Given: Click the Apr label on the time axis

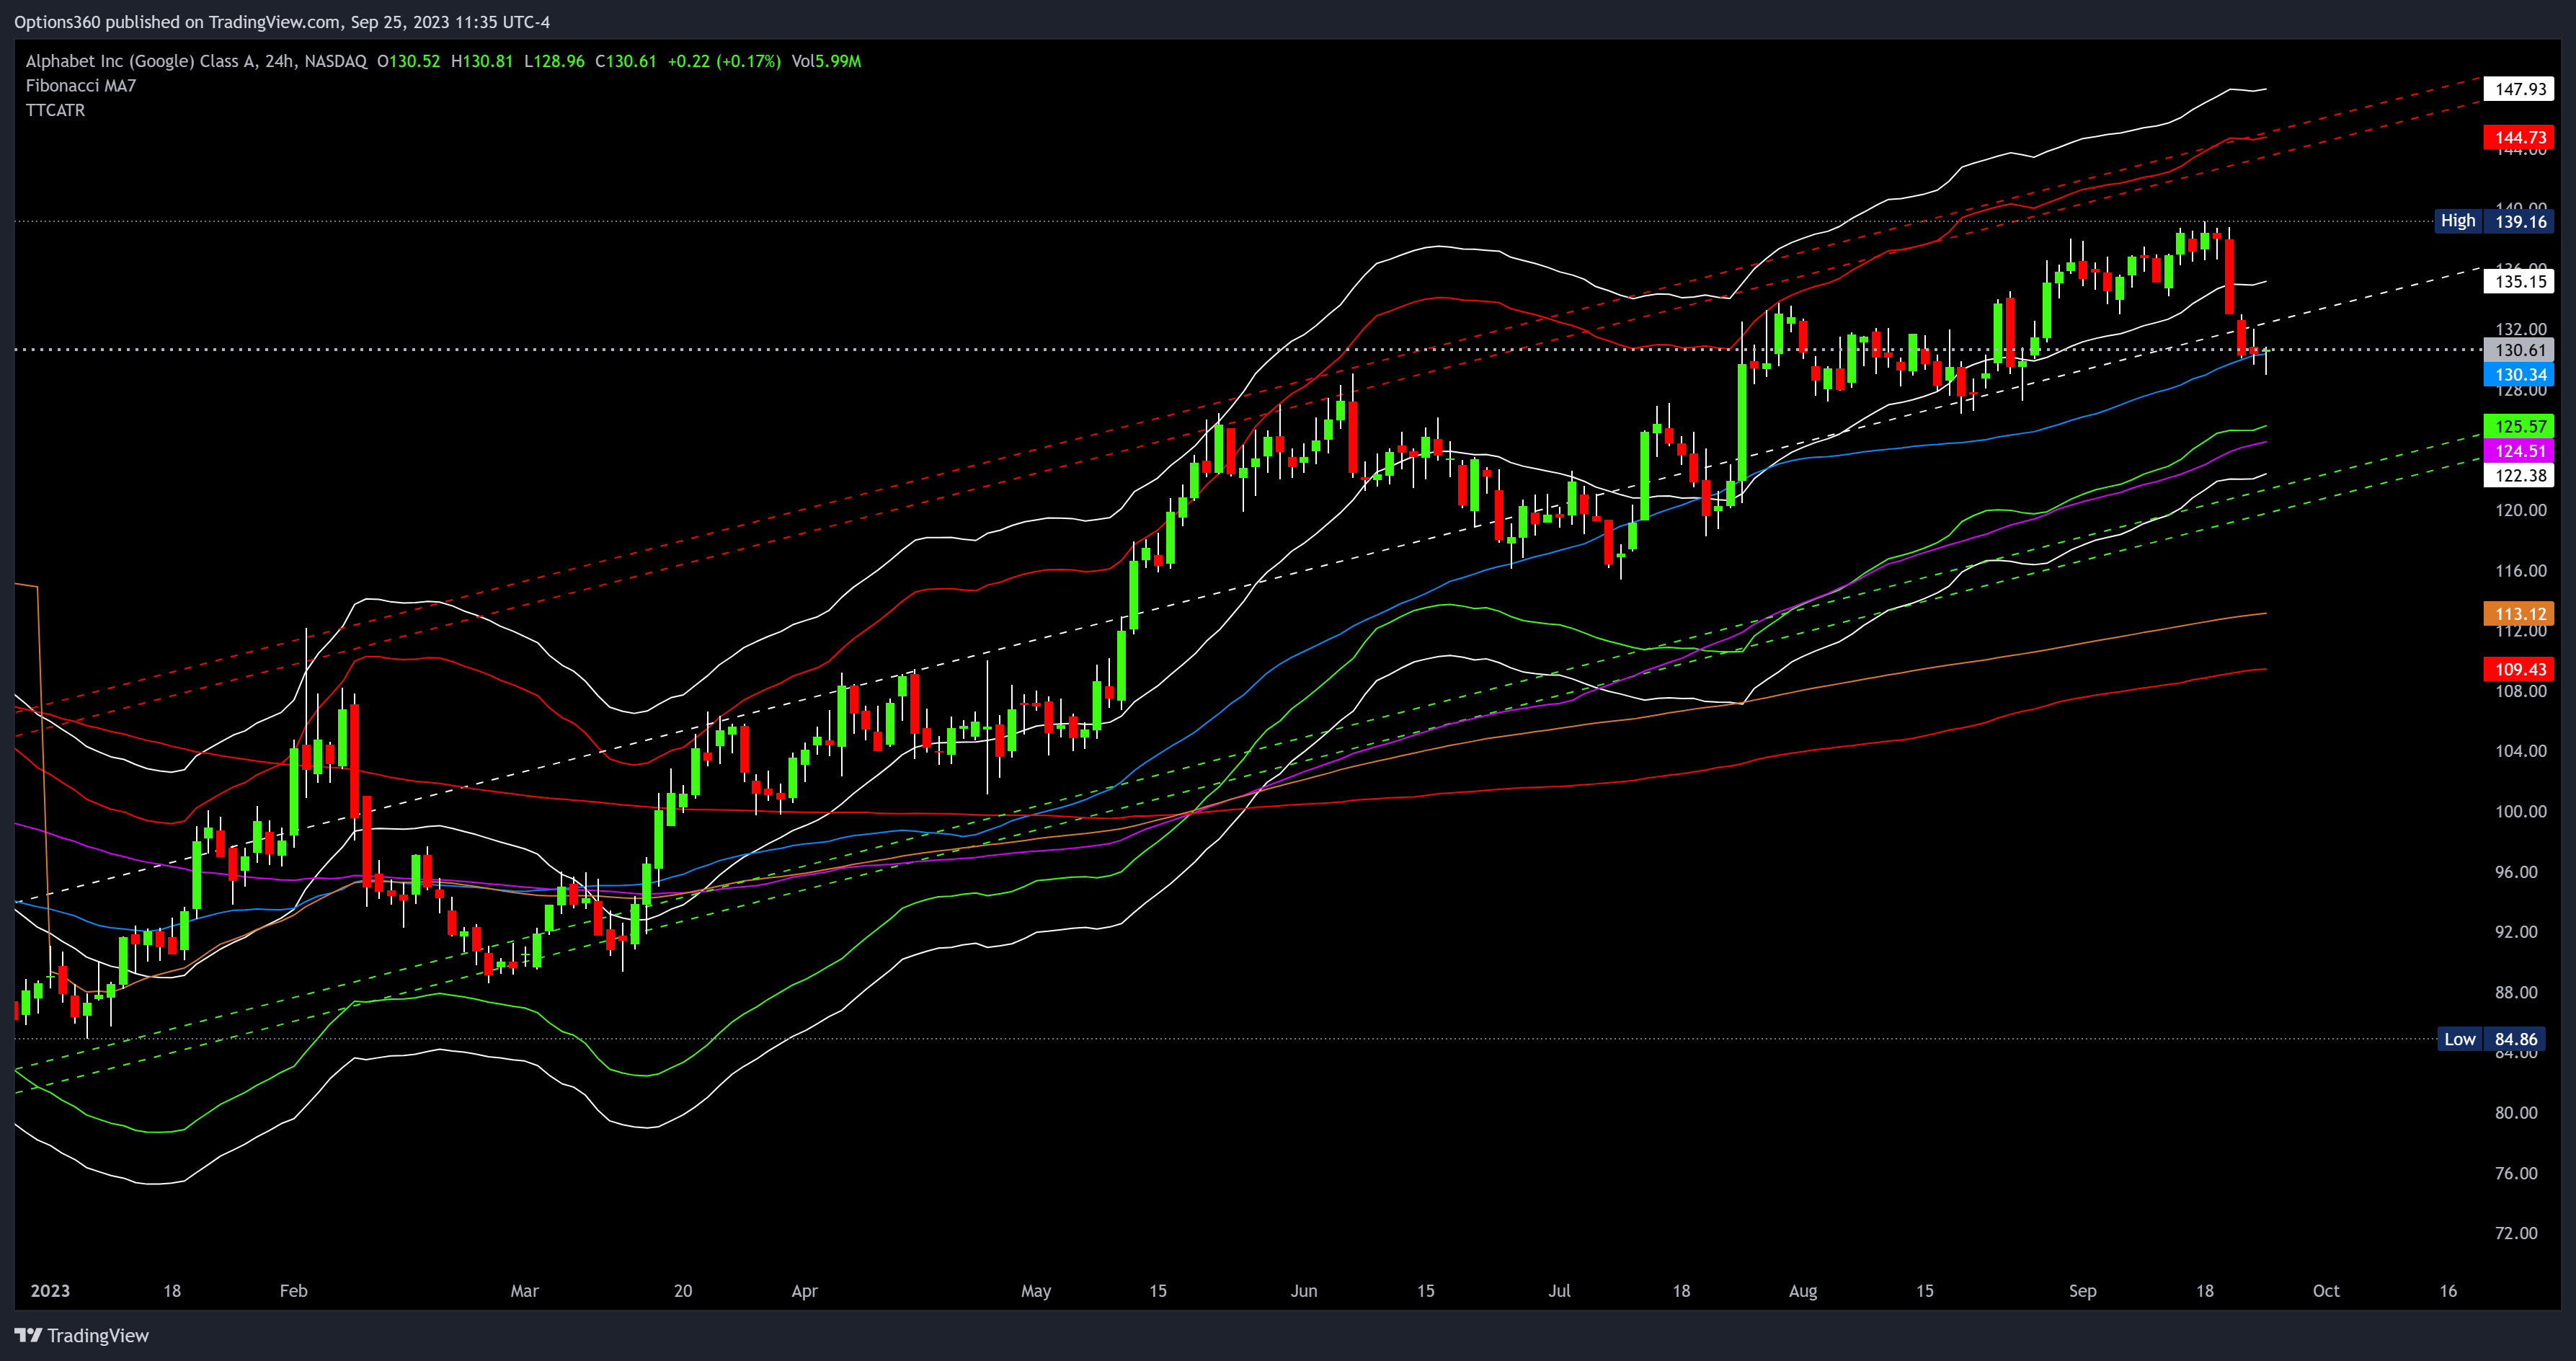Looking at the screenshot, I should point(804,1290).
